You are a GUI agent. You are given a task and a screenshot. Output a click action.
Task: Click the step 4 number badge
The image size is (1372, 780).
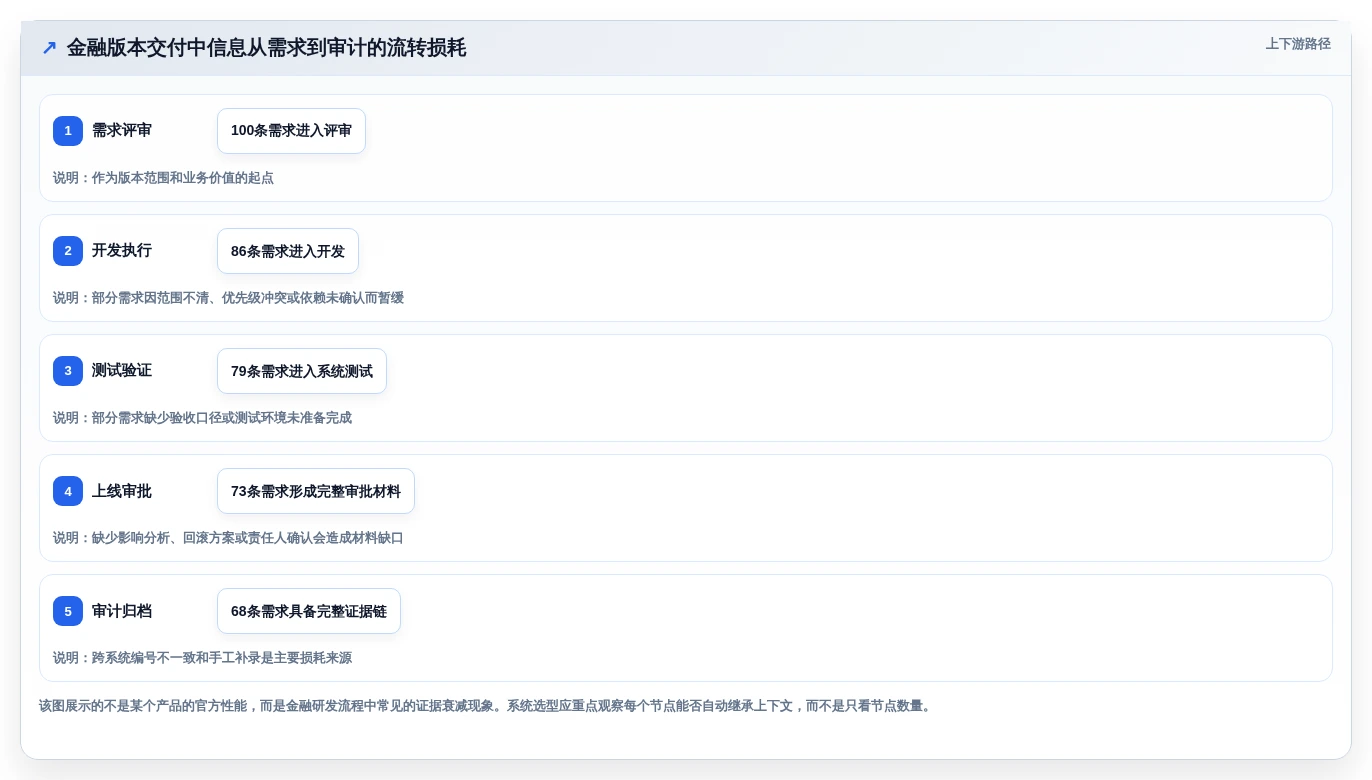click(x=68, y=491)
